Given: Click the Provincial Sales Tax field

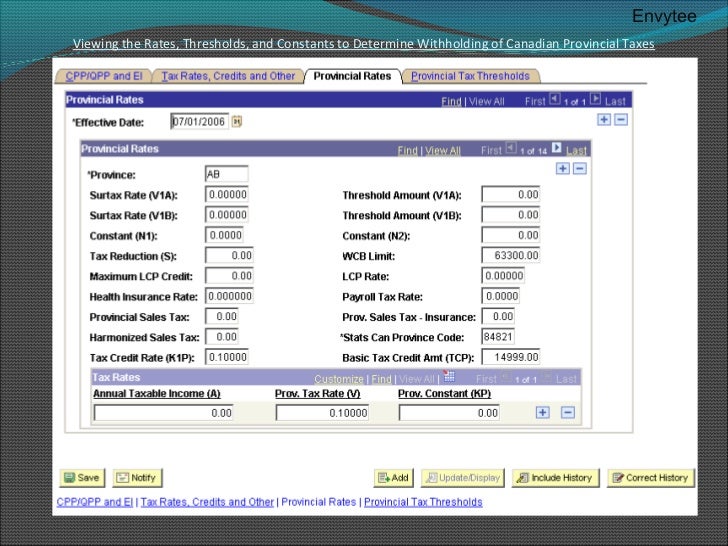Looking at the screenshot, I should click(221, 317).
